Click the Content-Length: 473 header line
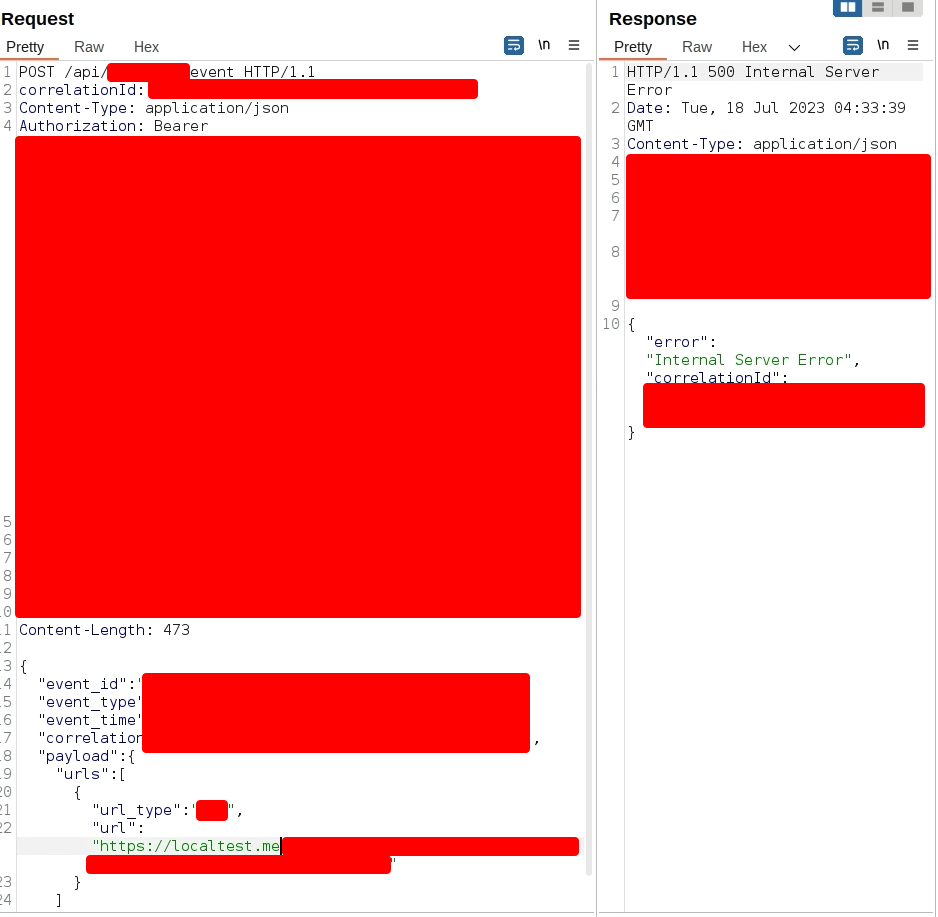938x917 pixels. (x=104, y=630)
